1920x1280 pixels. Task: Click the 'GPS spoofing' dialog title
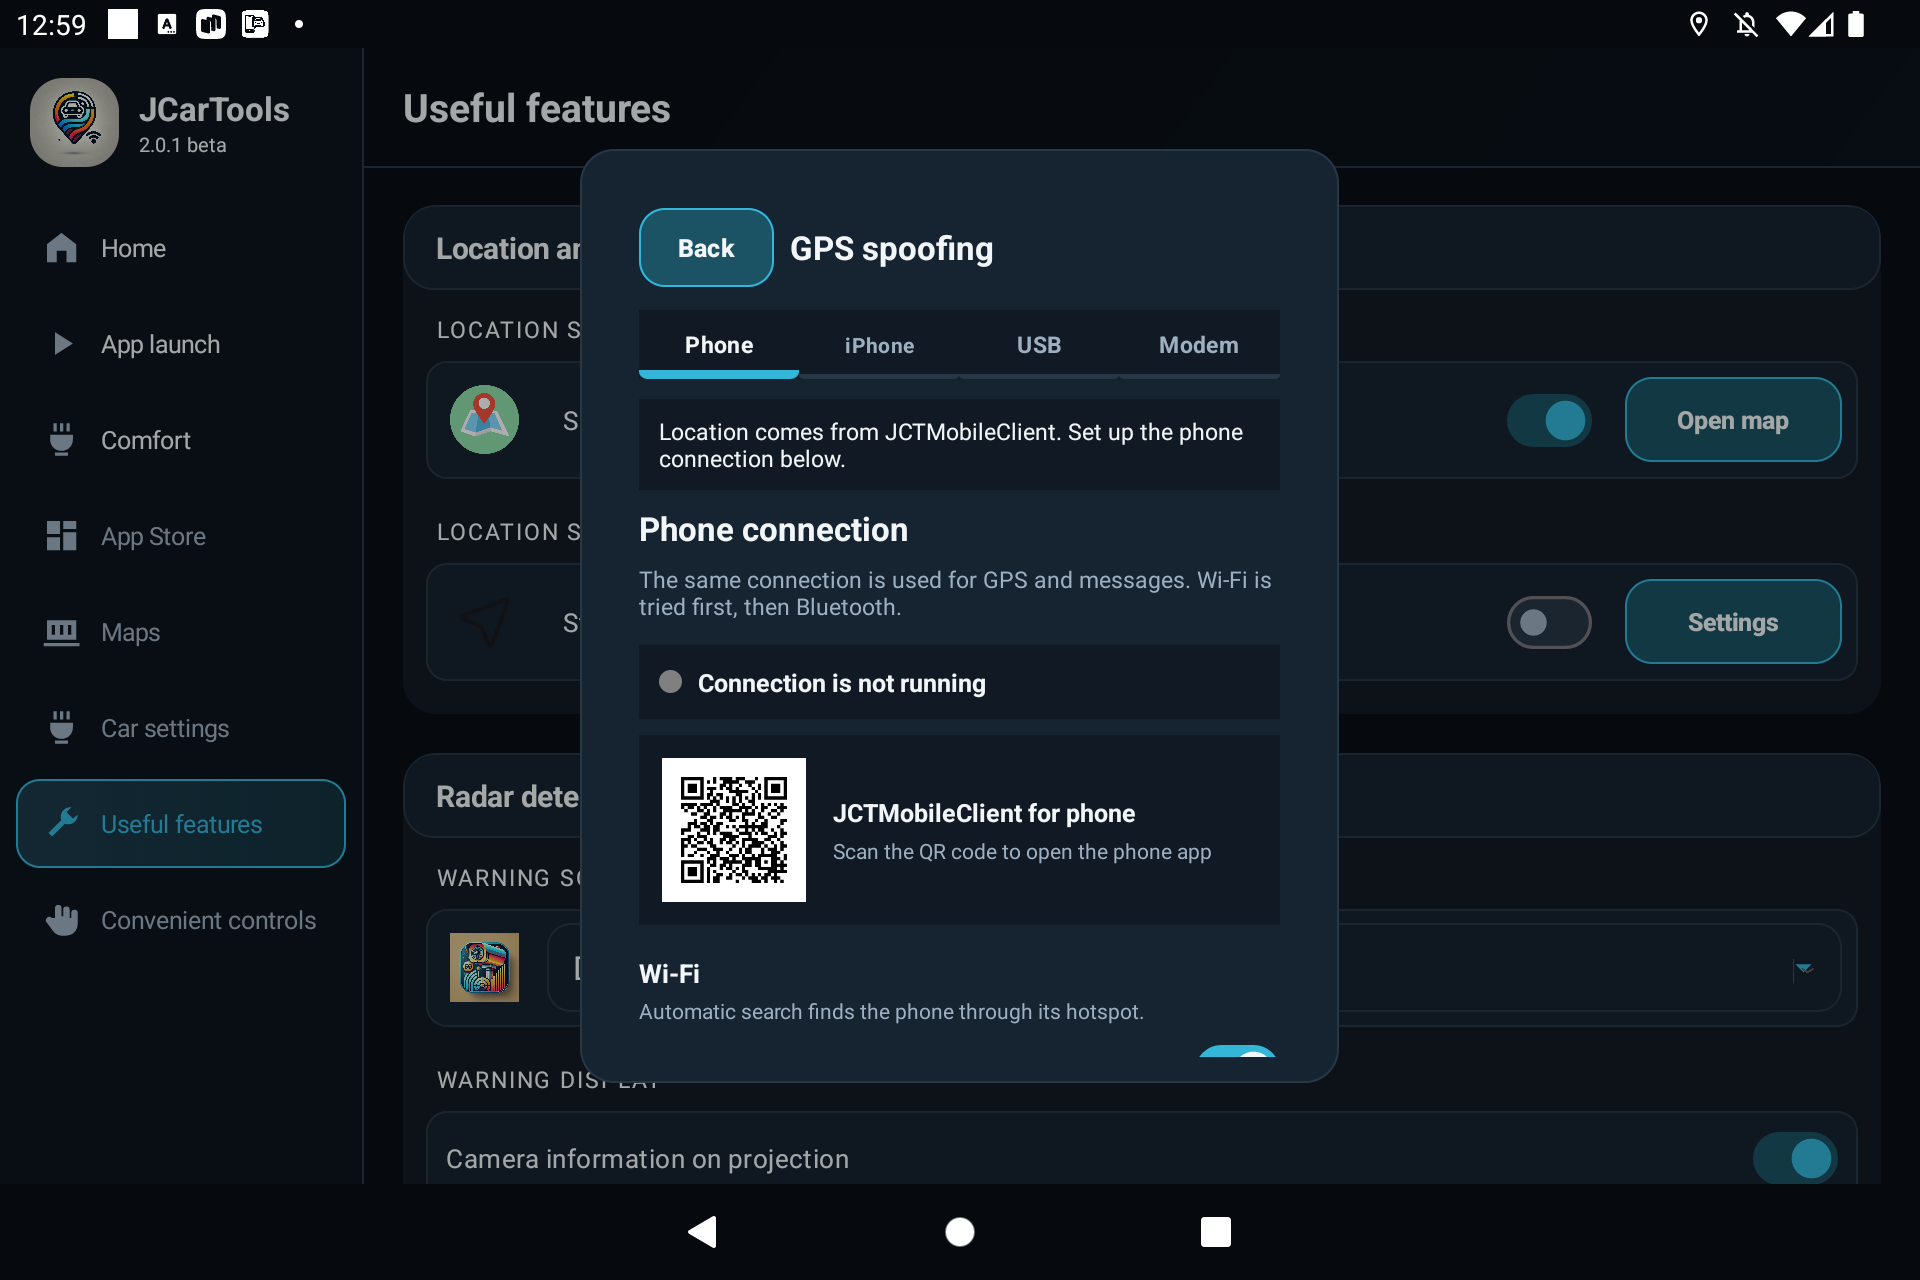point(892,248)
